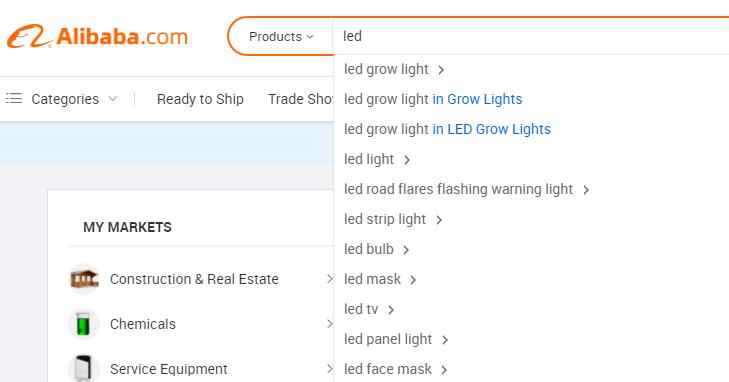Open the Products search type dropdown
This screenshot has height=382, width=729.
point(281,36)
